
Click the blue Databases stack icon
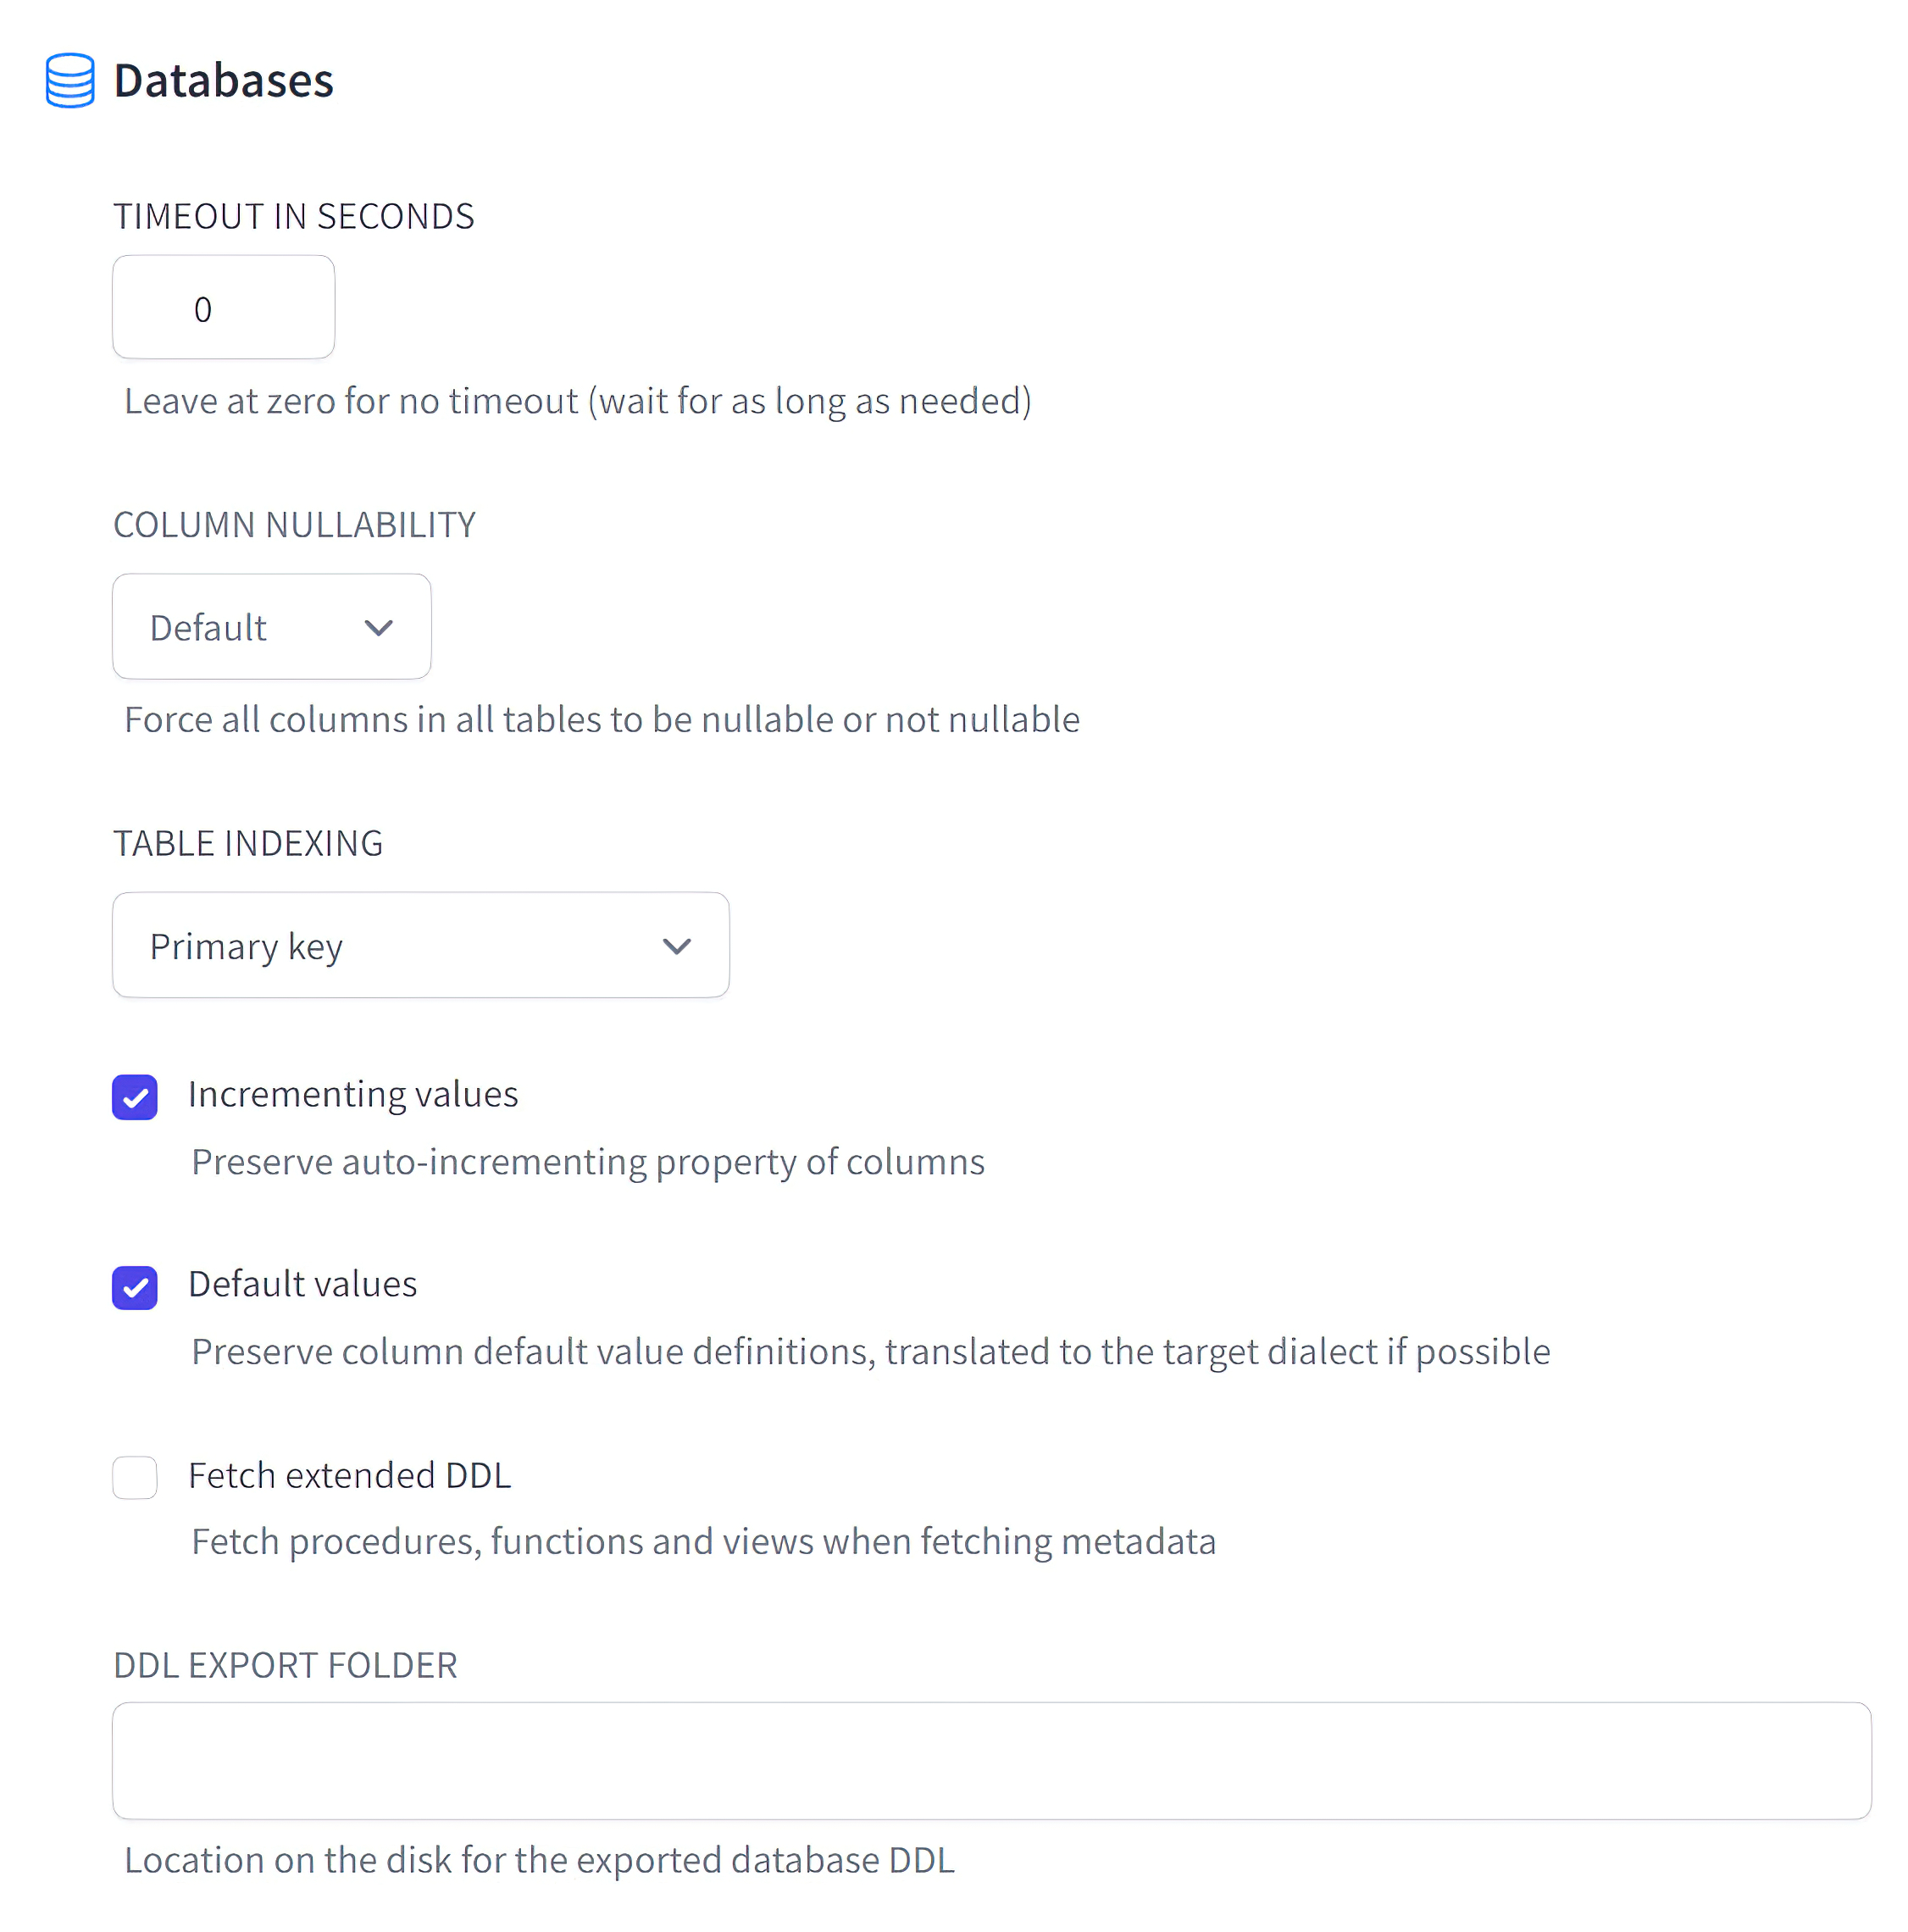[x=70, y=80]
